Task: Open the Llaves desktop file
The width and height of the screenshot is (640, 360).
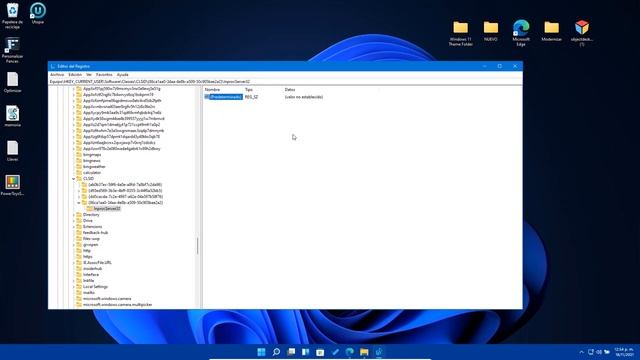Action: pos(12,151)
